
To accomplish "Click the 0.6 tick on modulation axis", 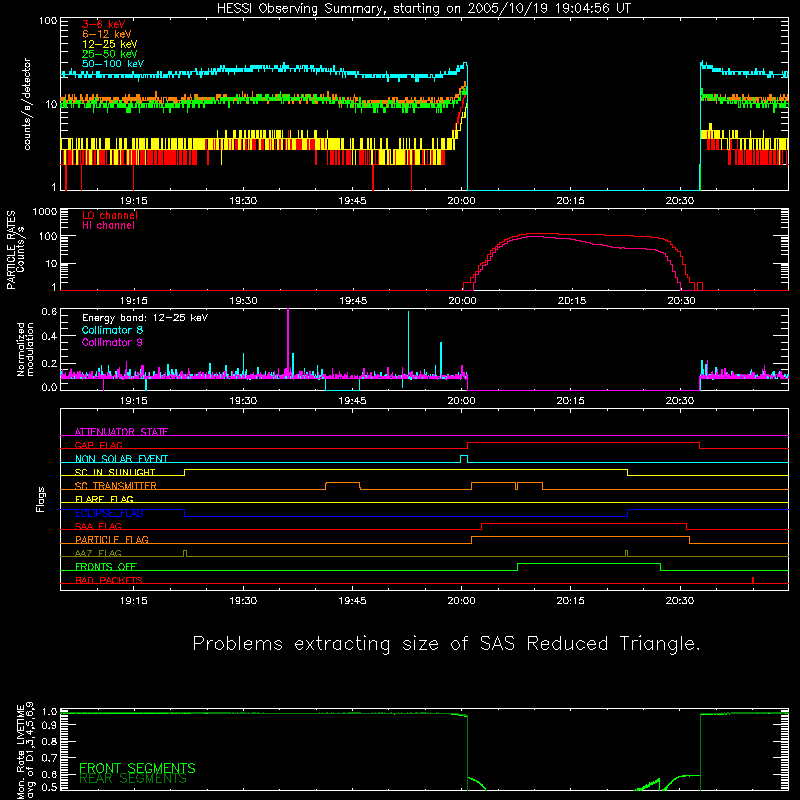I will tap(49, 312).
